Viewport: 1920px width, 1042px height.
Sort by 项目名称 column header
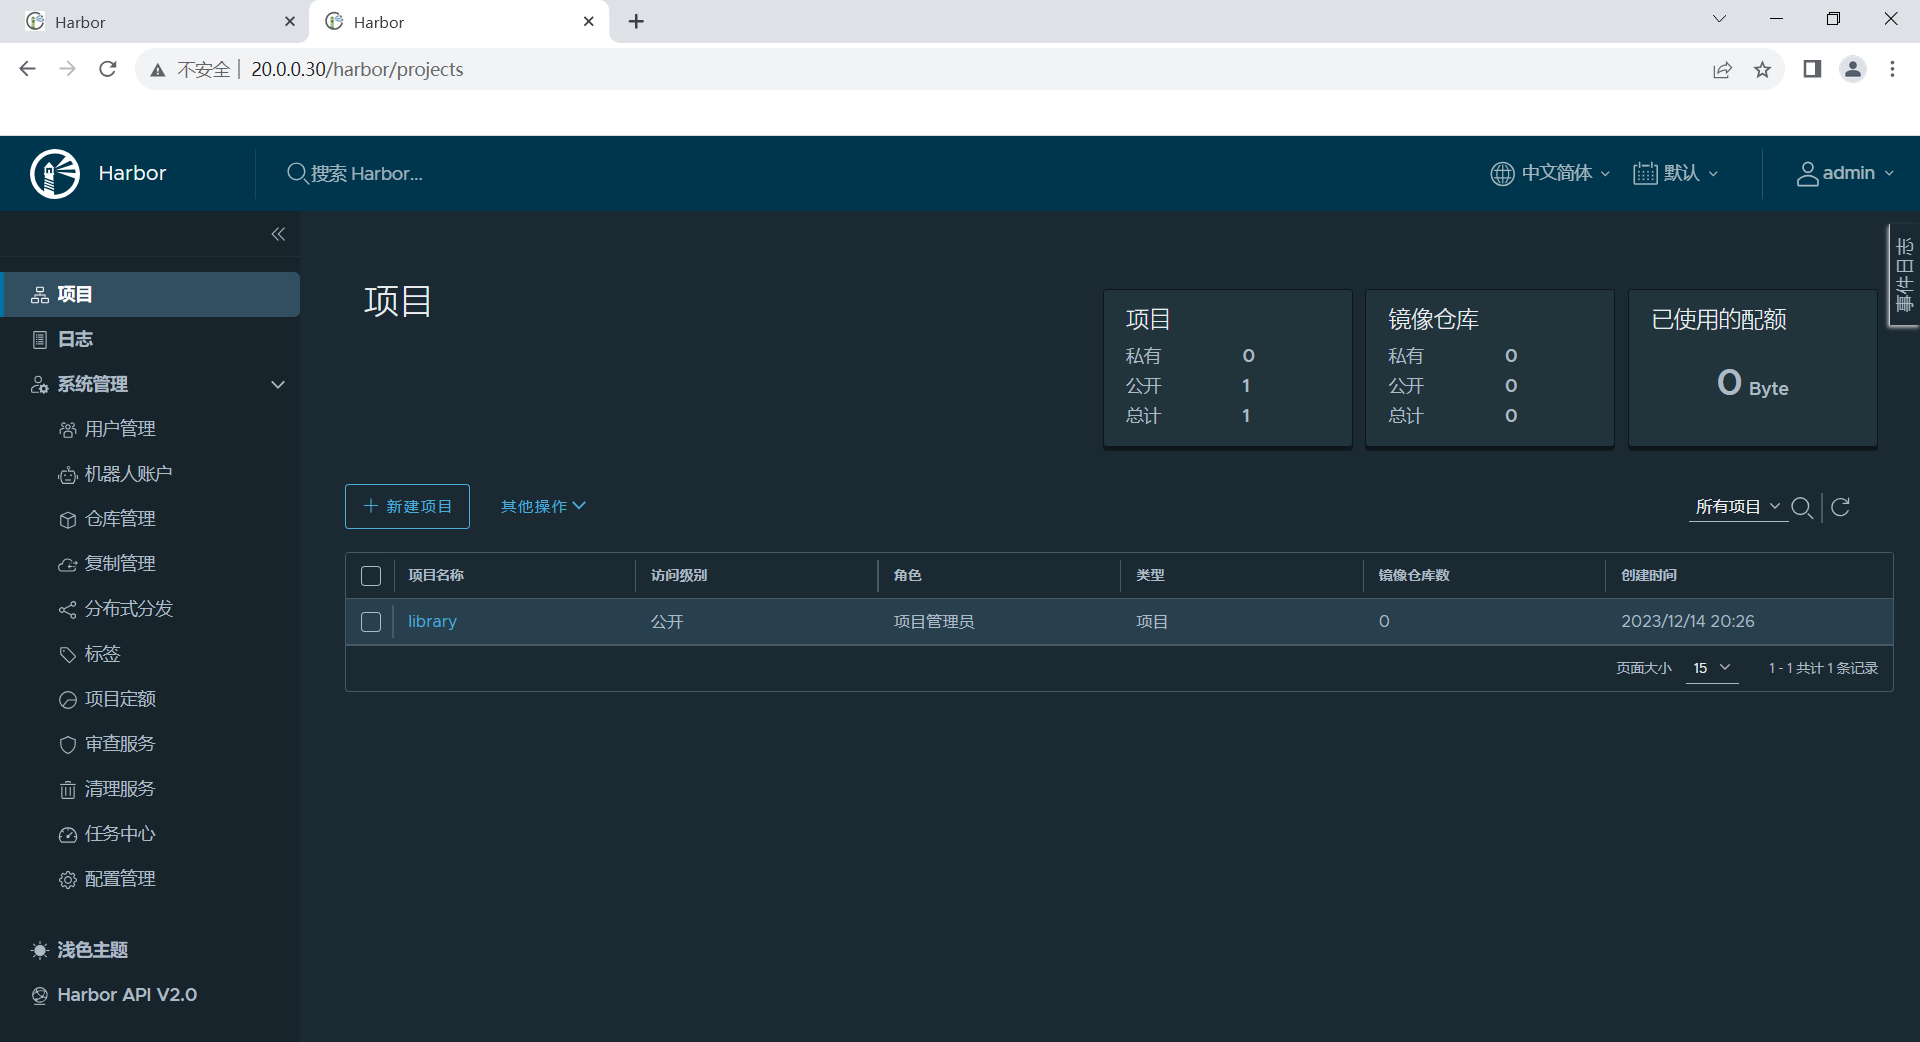coord(436,575)
